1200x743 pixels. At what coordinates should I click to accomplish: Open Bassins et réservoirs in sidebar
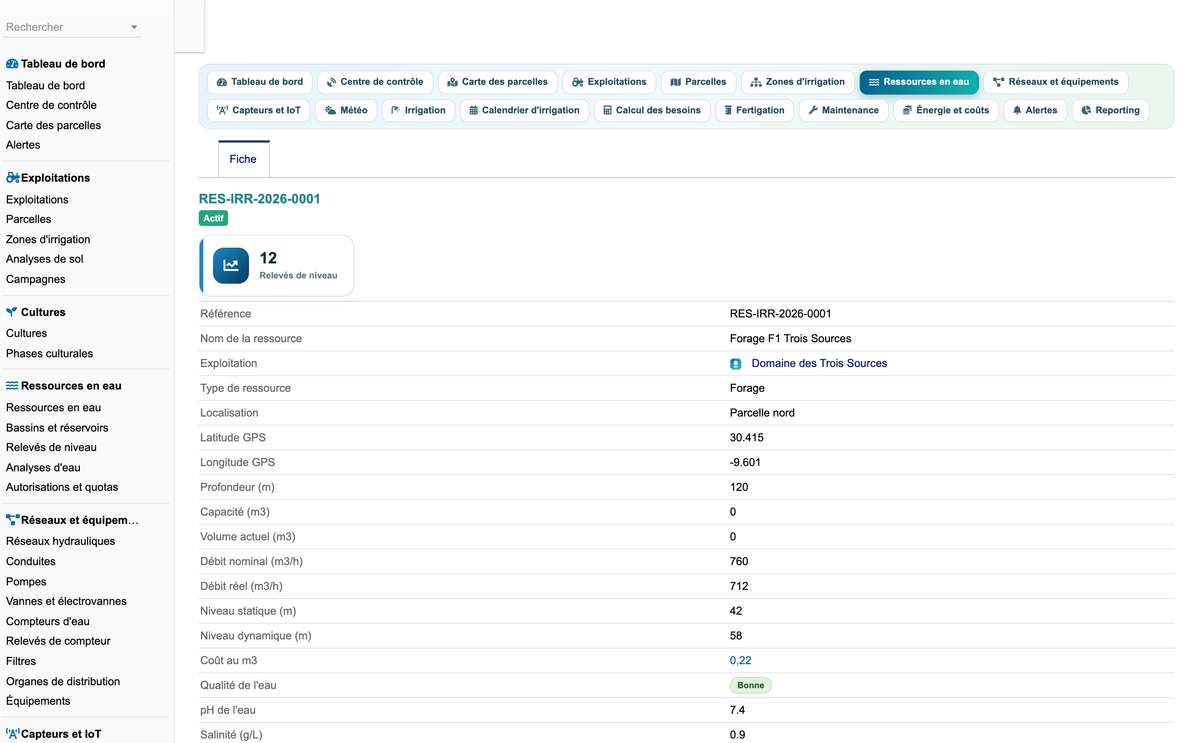pos(57,428)
